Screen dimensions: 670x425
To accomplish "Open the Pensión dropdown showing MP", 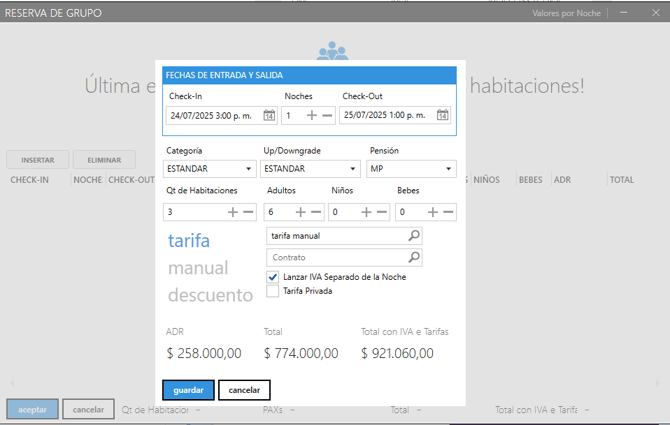I will 449,169.
